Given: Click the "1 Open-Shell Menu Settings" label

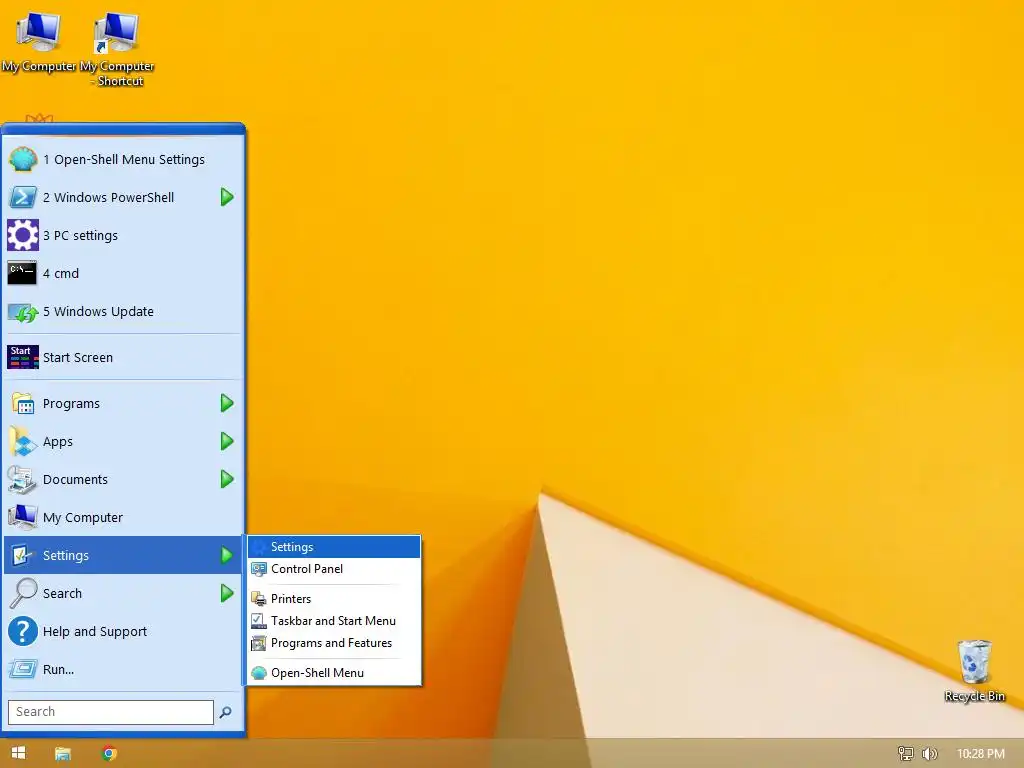Looking at the screenshot, I should tap(123, 159).
